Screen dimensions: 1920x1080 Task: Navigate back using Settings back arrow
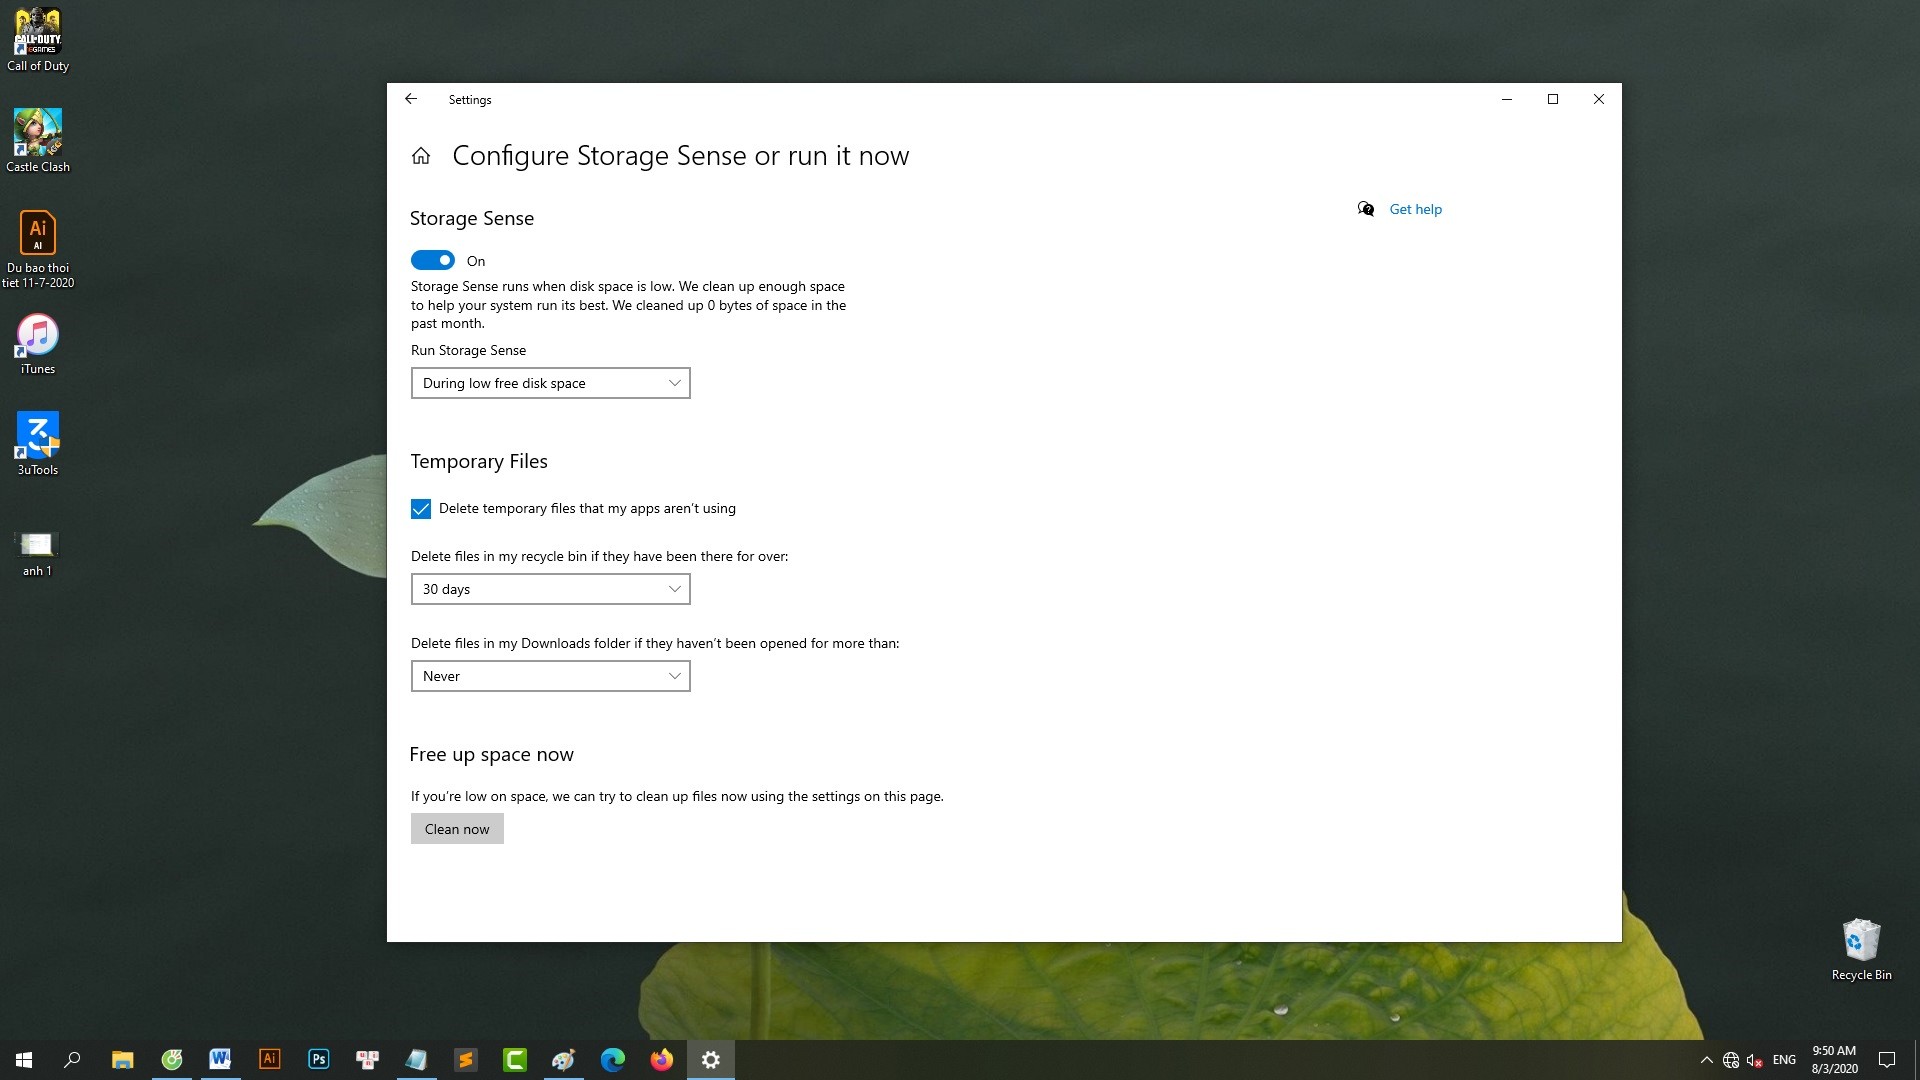pos(411,99)
